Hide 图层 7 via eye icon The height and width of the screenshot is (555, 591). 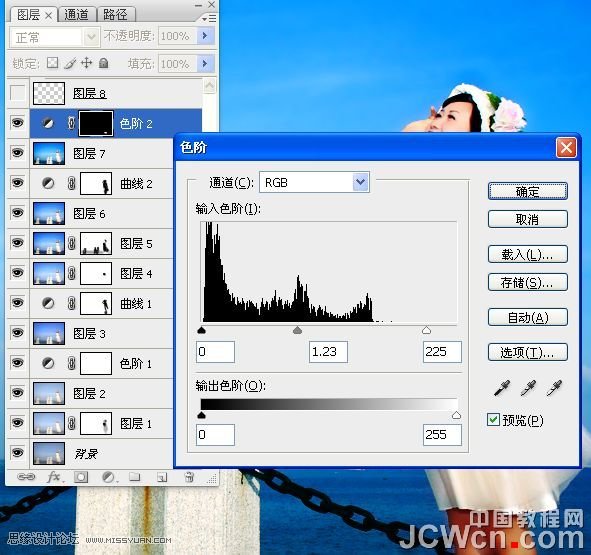(17, 153)
